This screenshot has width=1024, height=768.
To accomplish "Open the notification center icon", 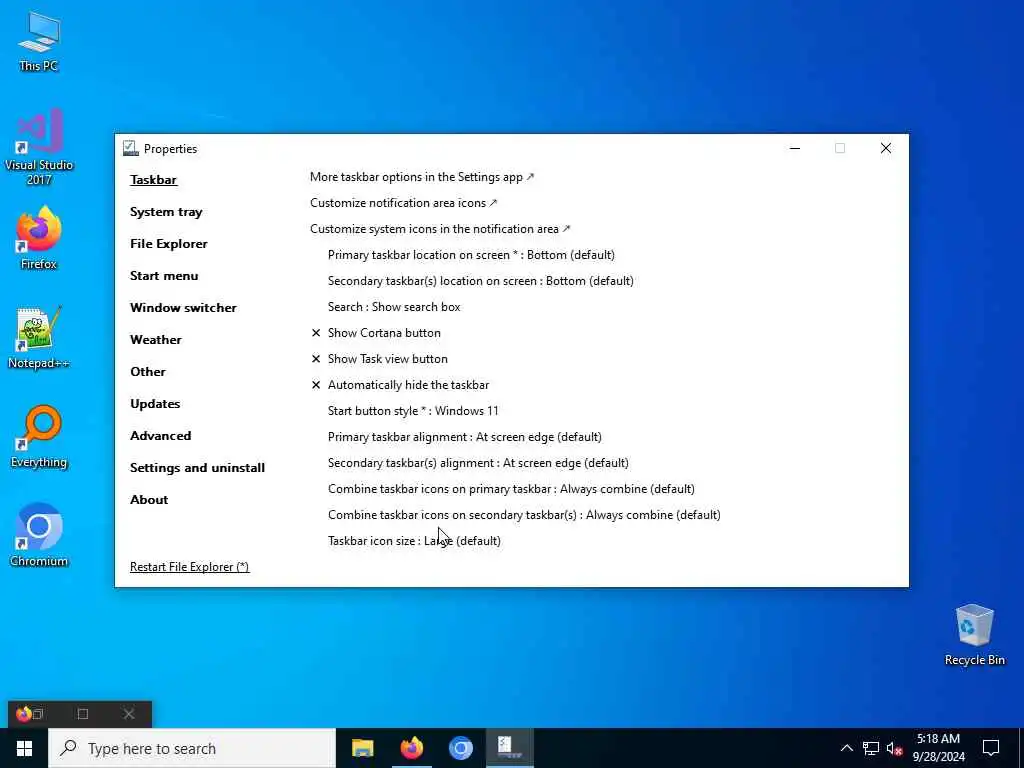I will coord(991,748).
